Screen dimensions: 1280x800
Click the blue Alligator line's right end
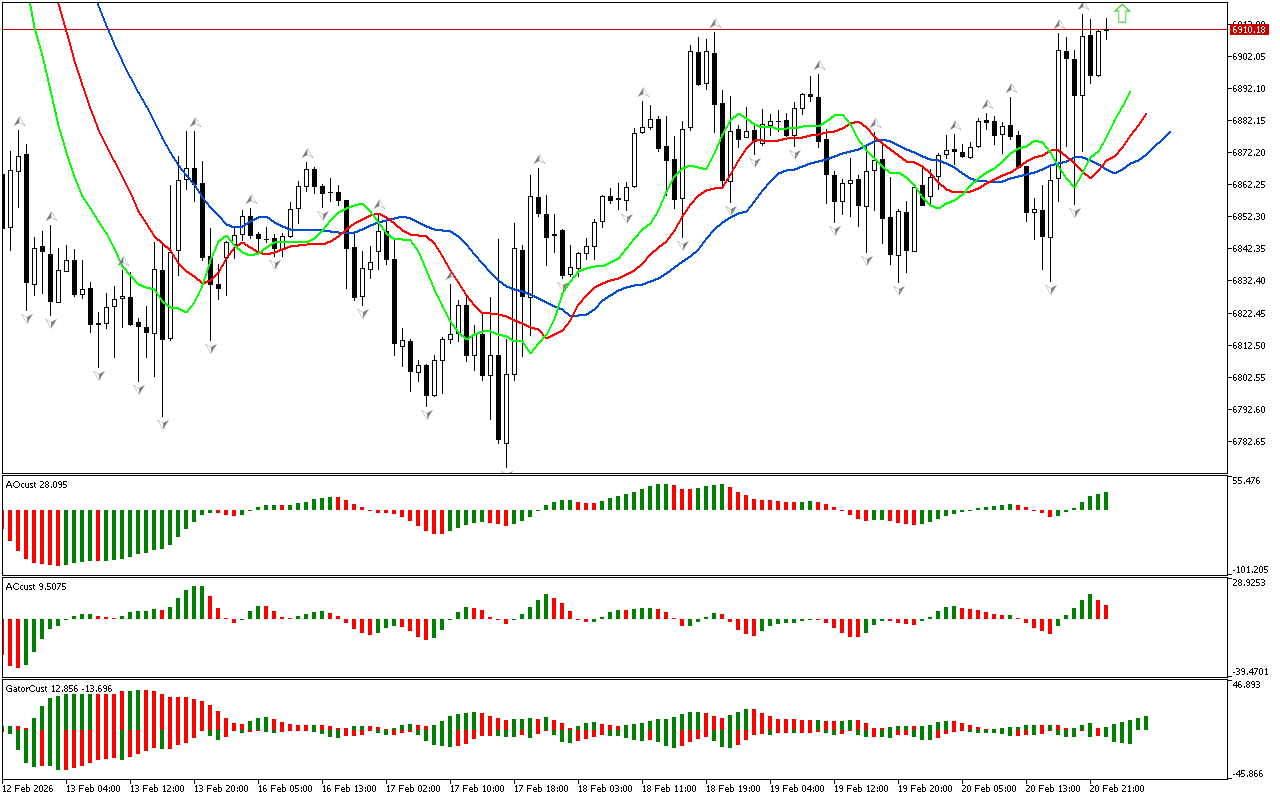1168,132
